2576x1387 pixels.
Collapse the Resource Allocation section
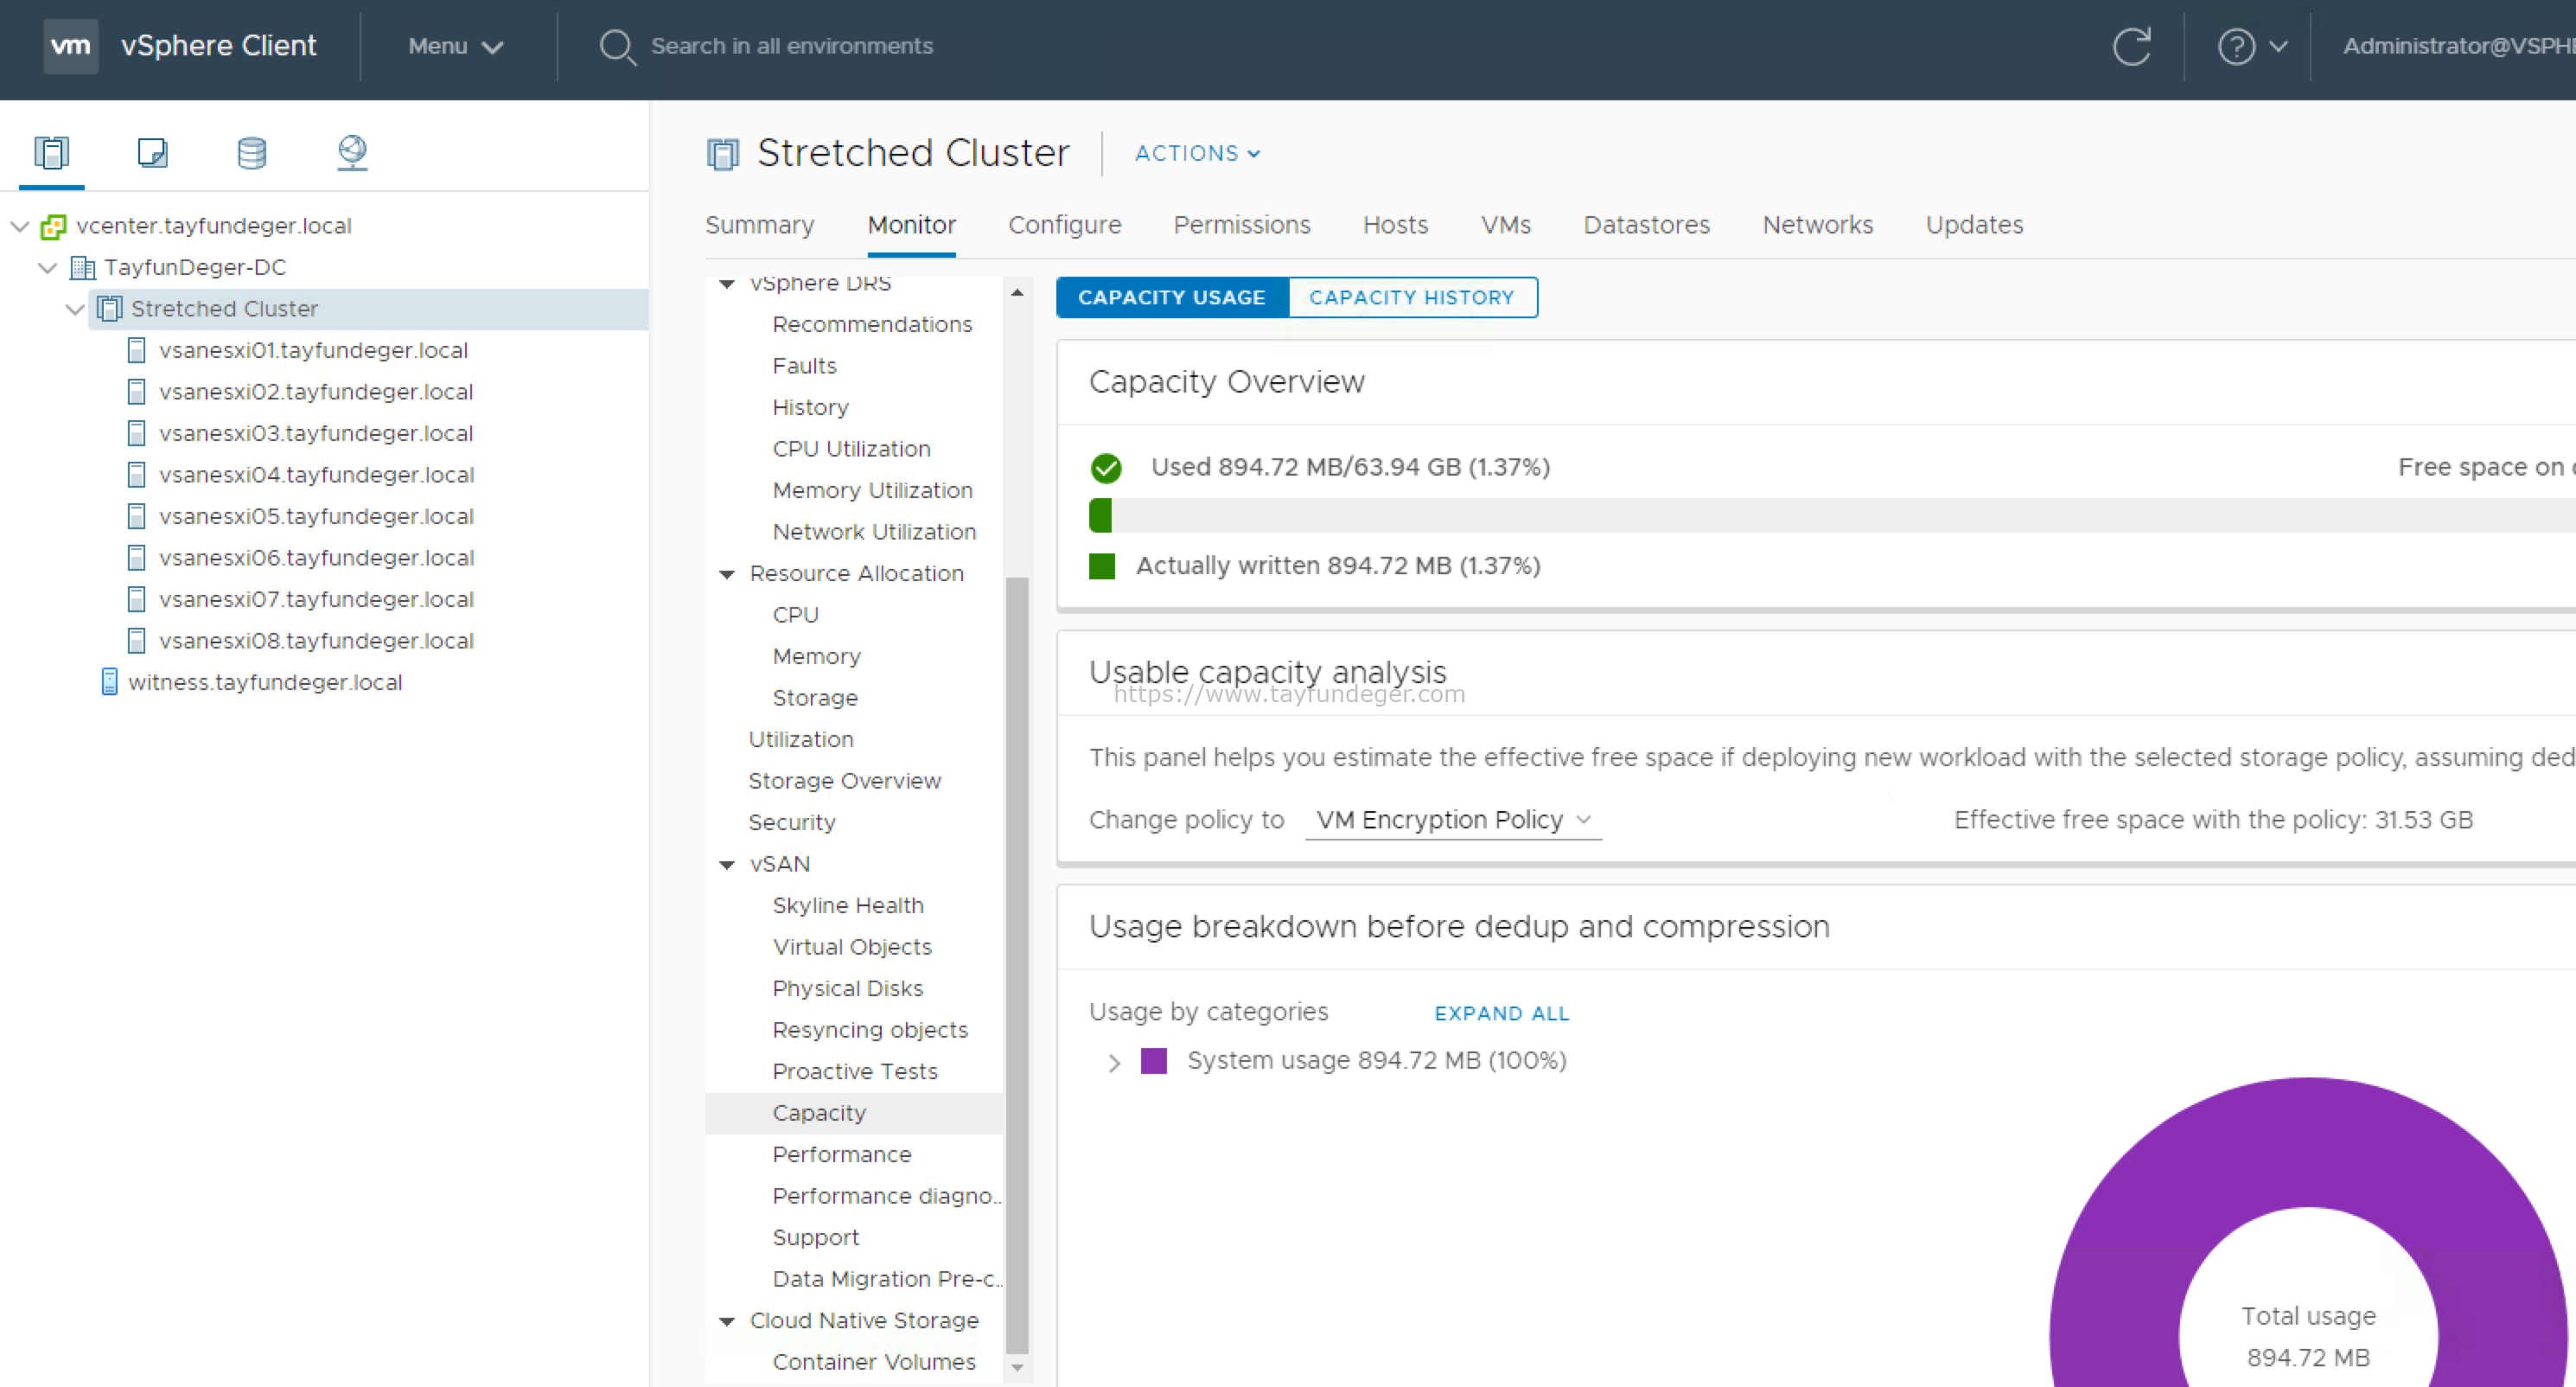click(x=727, y=574)
